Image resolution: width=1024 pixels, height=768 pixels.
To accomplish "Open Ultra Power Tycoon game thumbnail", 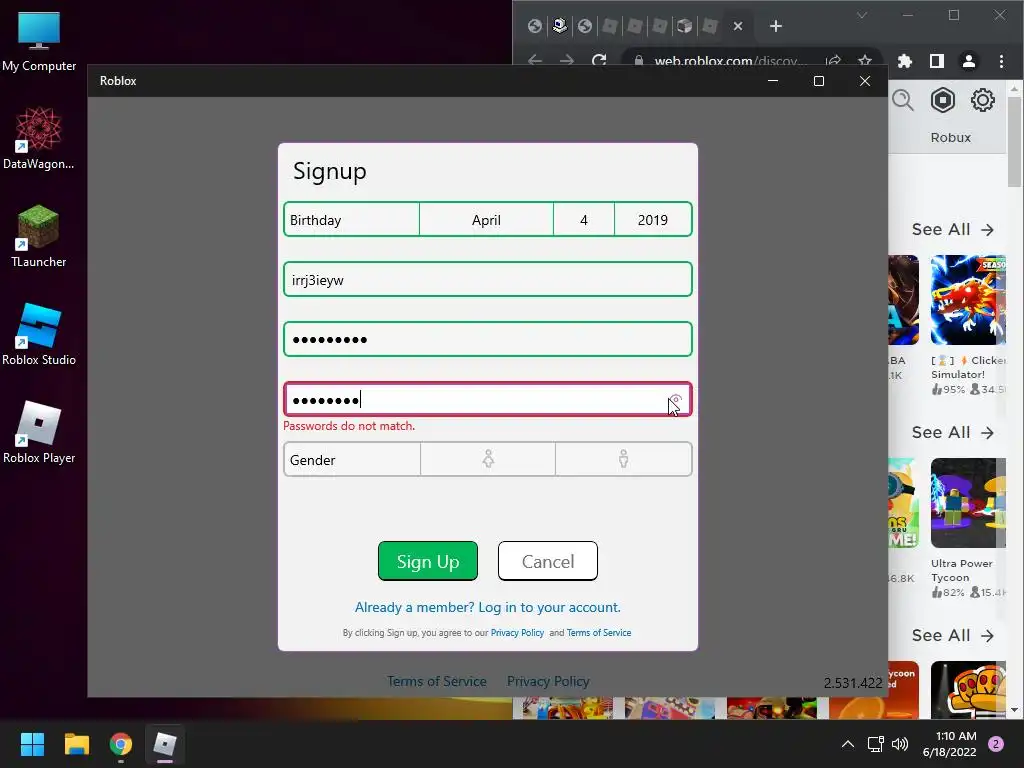I will point(968,503).
